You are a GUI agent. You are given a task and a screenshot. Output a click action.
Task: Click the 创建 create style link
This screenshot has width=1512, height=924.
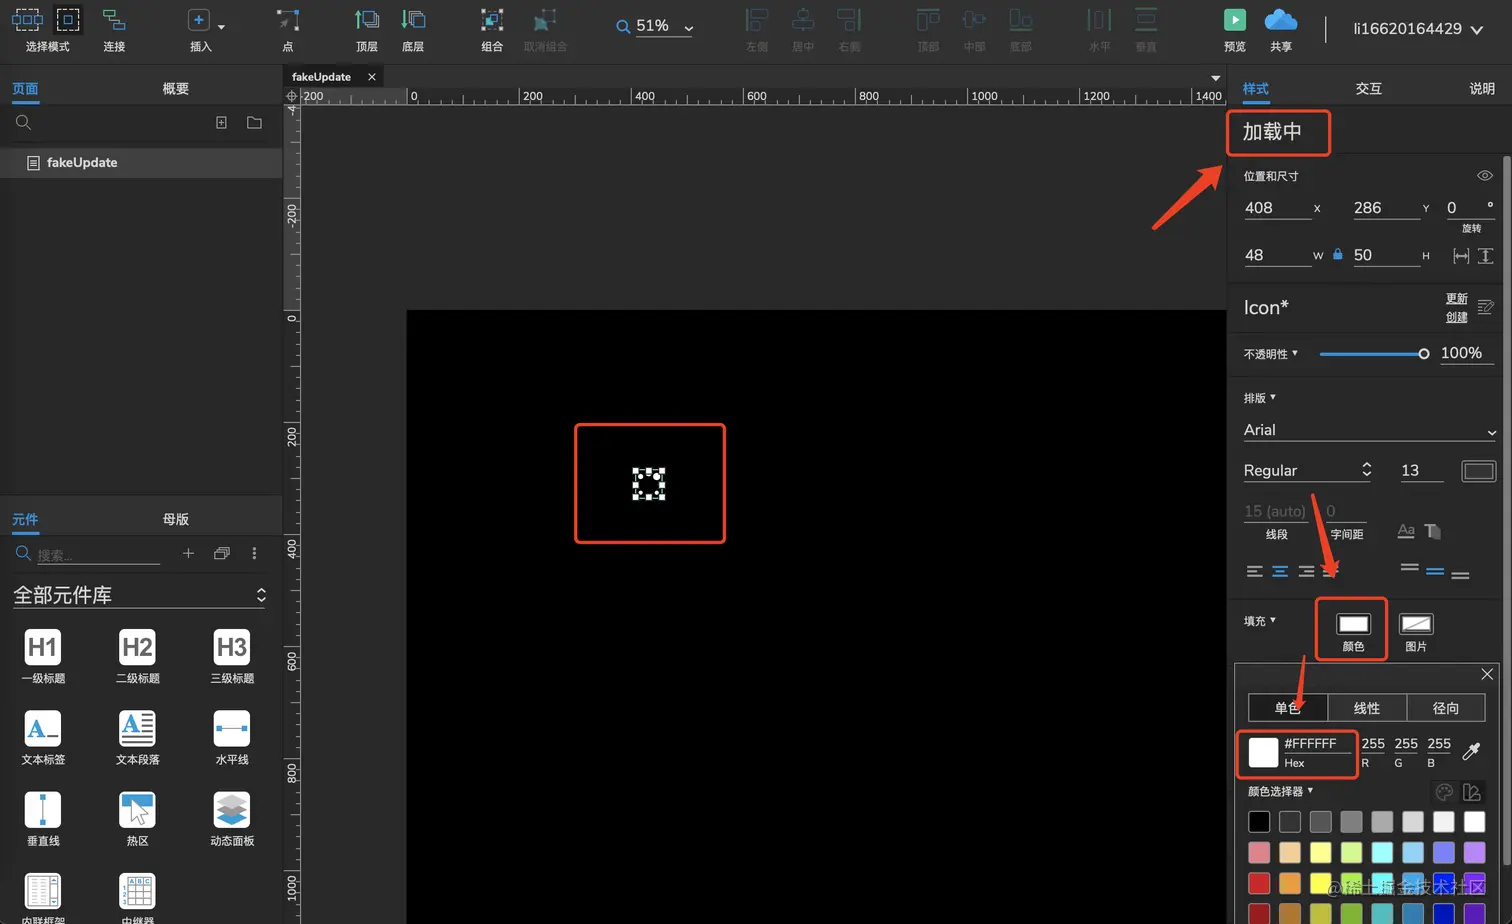click(1456, 317)
